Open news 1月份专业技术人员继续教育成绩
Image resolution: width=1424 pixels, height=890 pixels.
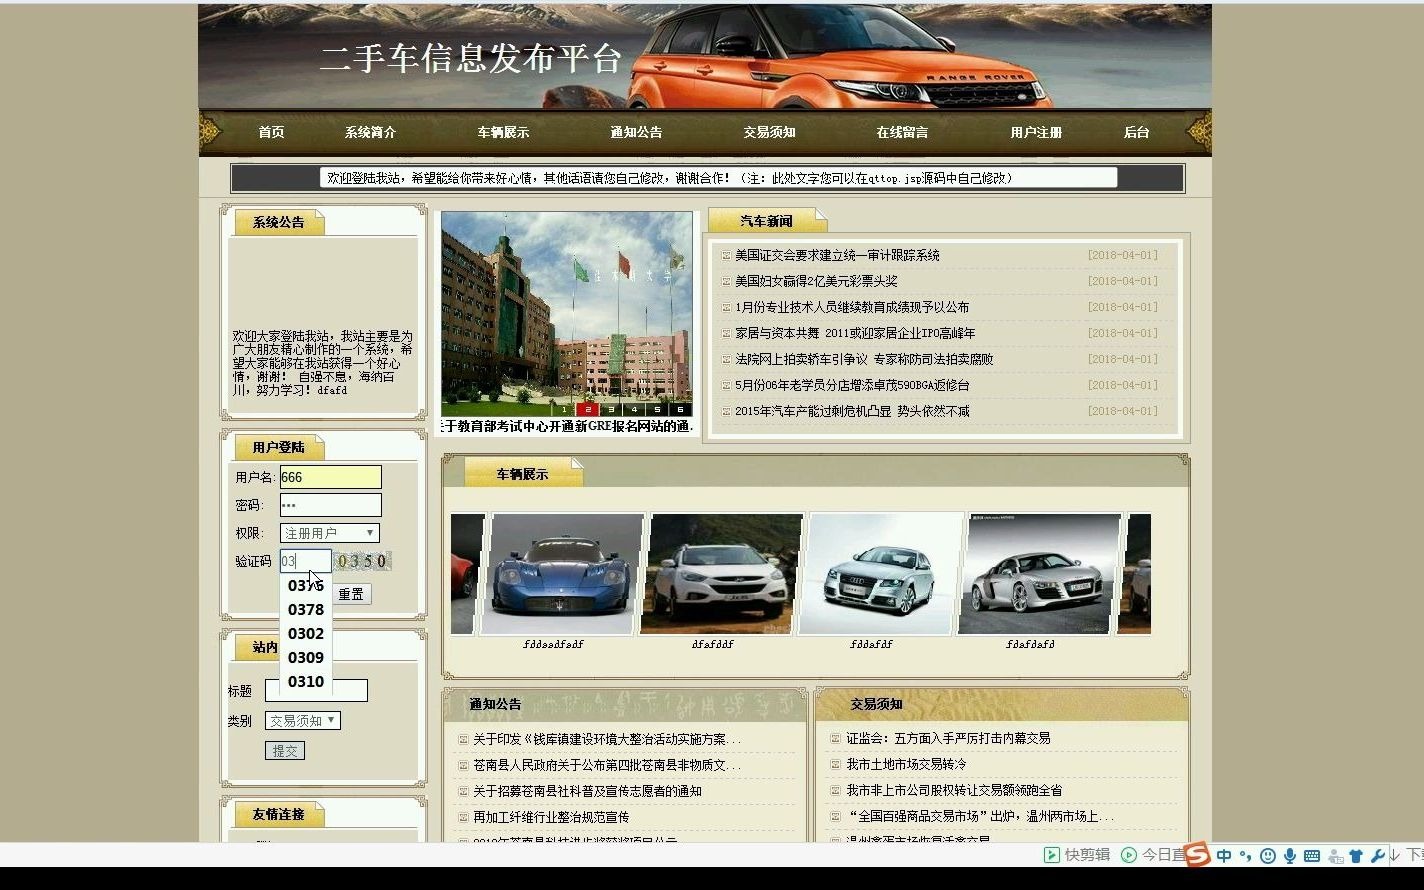852,308
